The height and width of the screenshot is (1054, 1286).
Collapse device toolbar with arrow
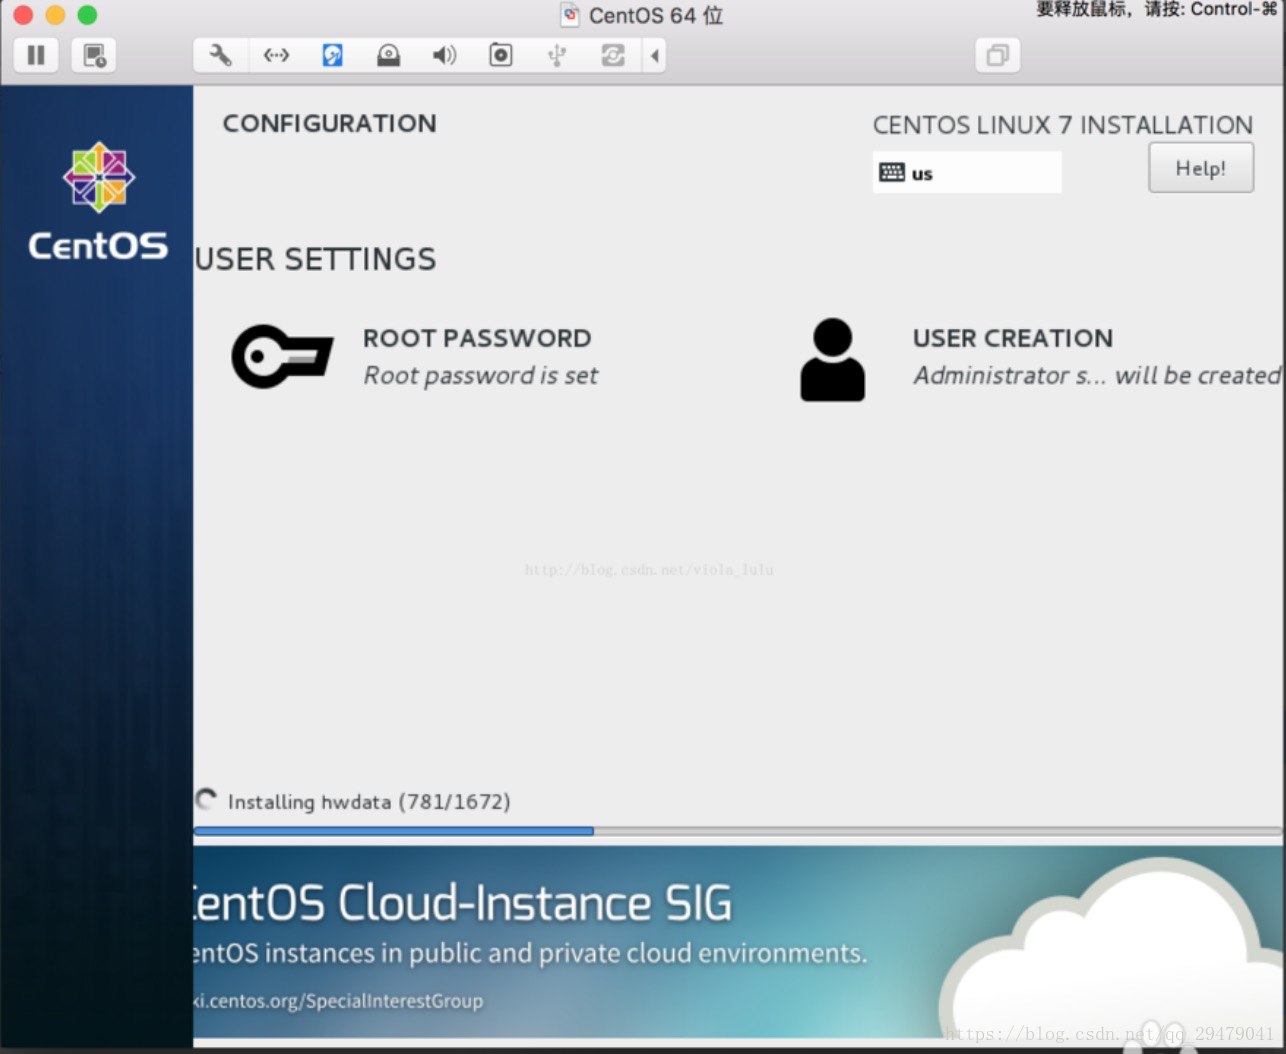pos(654,55)
